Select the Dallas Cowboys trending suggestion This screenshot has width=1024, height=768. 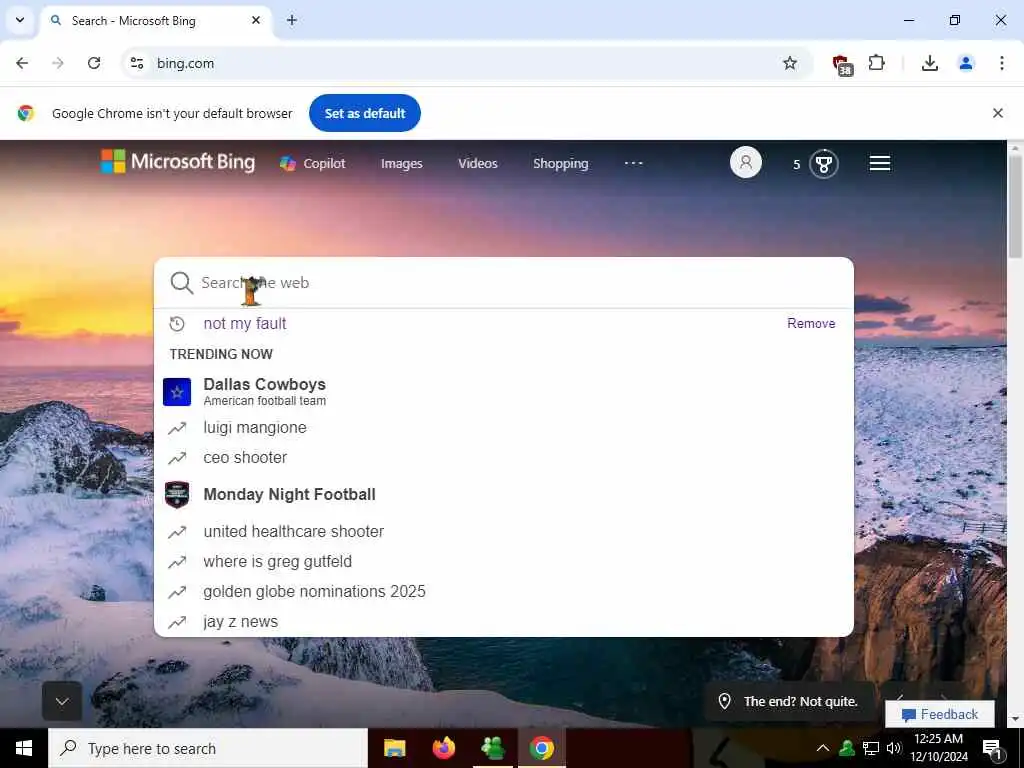point(504,392)
